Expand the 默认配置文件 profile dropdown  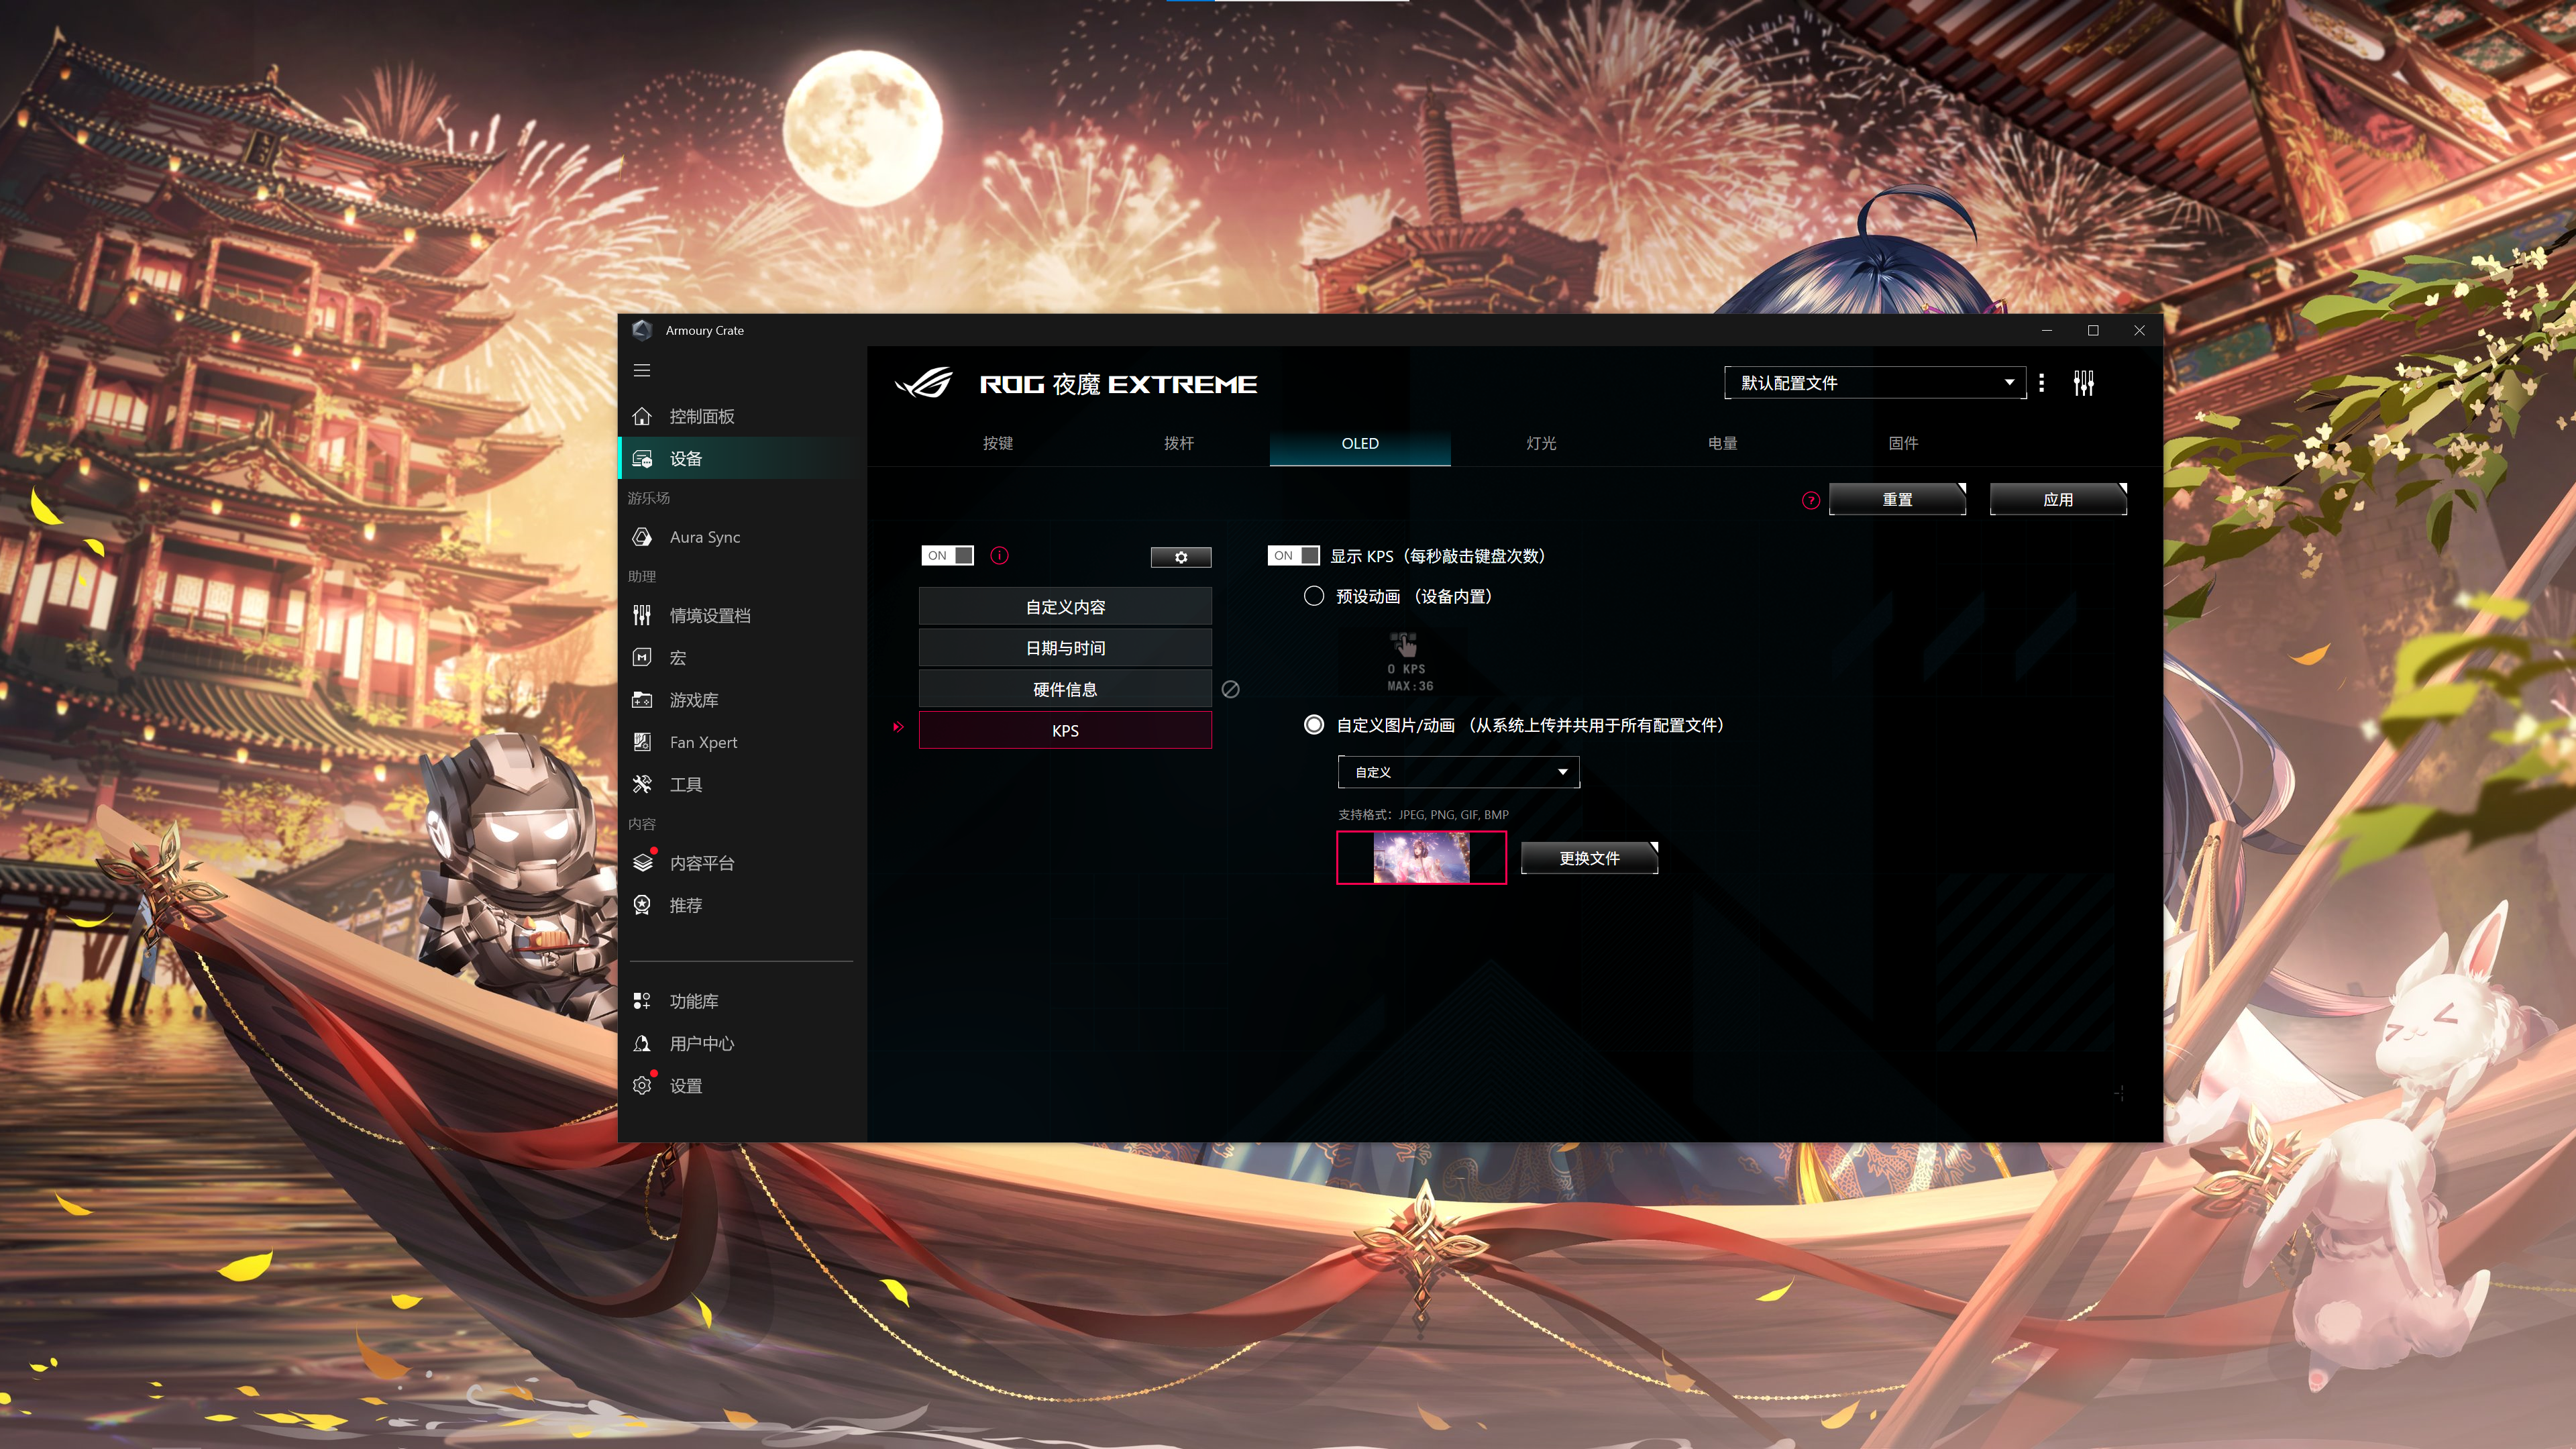pos(1876,383)
